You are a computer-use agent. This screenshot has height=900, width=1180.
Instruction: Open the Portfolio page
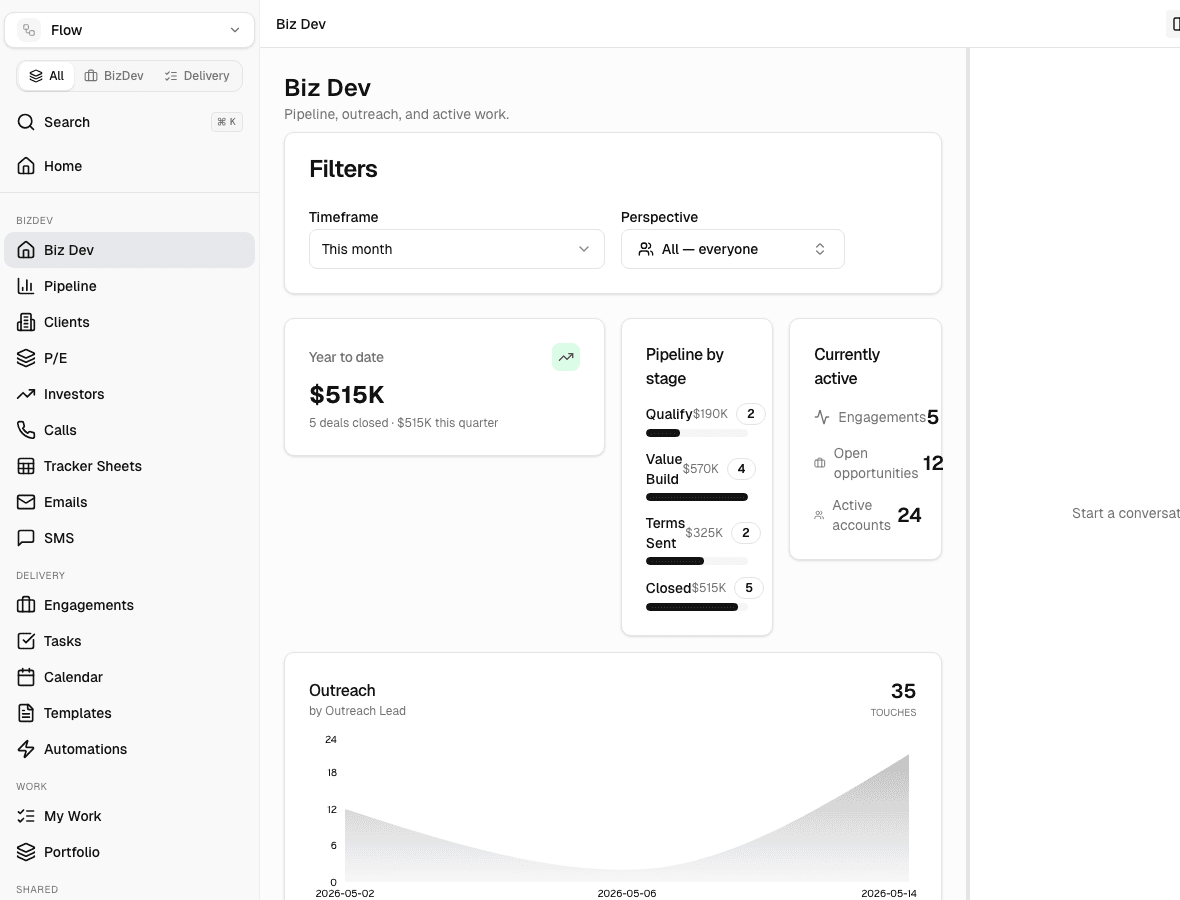click(129, 852)
